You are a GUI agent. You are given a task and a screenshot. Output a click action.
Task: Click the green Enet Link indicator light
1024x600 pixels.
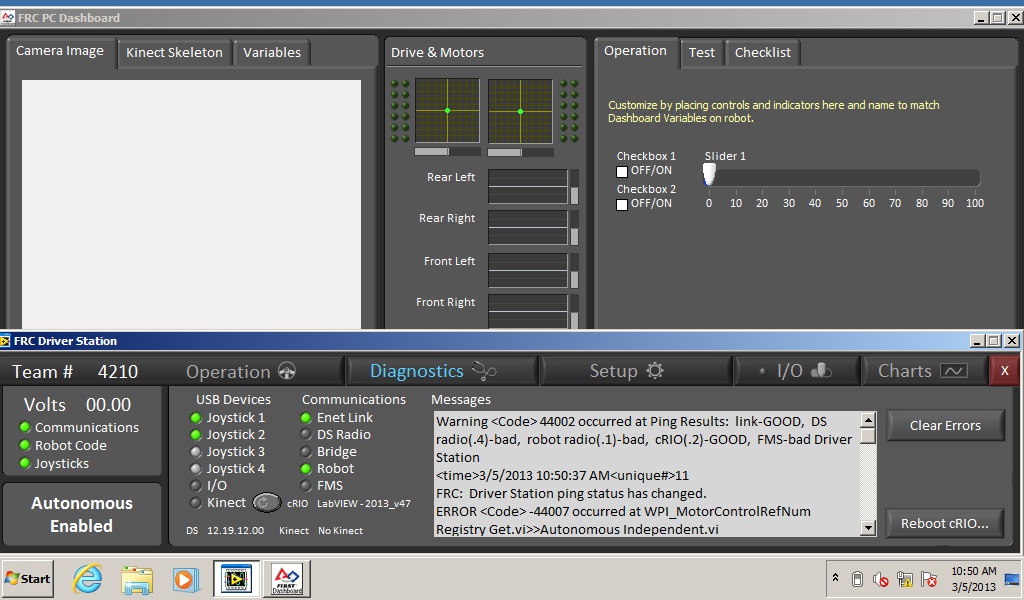pos(306,418)
